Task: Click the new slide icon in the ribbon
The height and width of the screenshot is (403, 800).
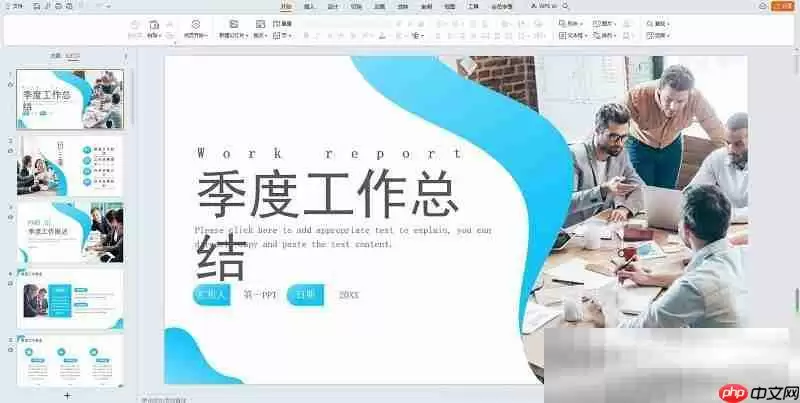Action: pyautogui.click(x=234, y=24)
